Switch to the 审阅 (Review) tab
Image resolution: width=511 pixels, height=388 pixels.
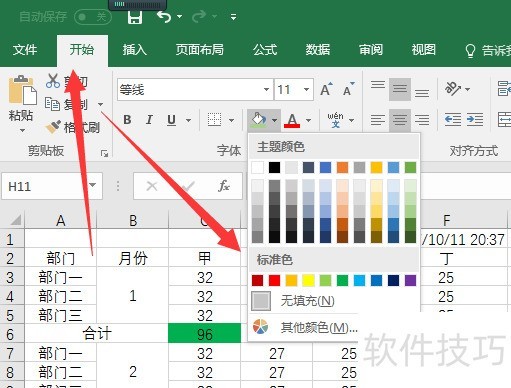[371, 50]
